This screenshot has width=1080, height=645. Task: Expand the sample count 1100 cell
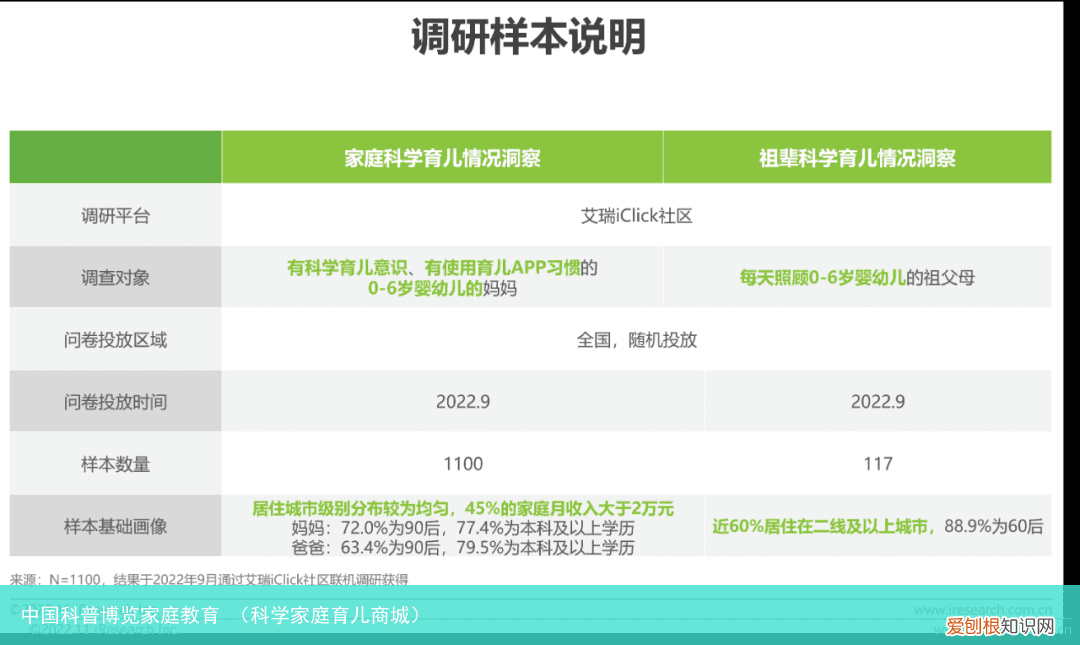pos(463,463)
